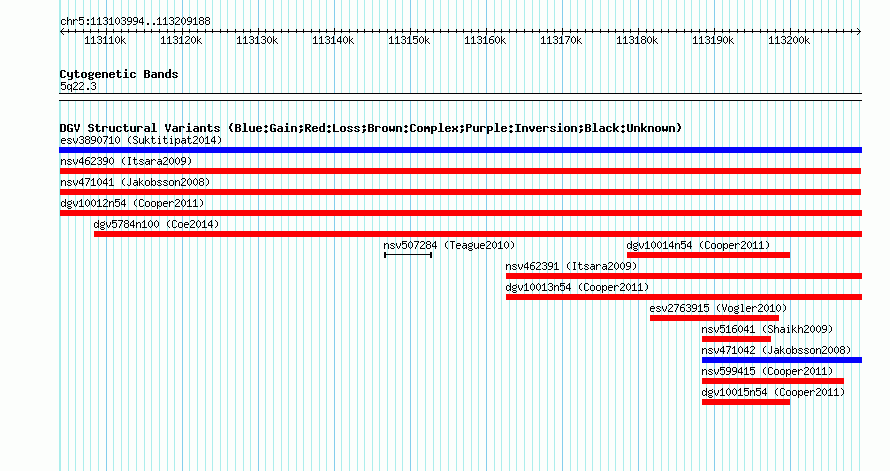This screenshot has height=471, width=890.
Task: Click the 113110k ruler tick label
Action: point(106,41)
